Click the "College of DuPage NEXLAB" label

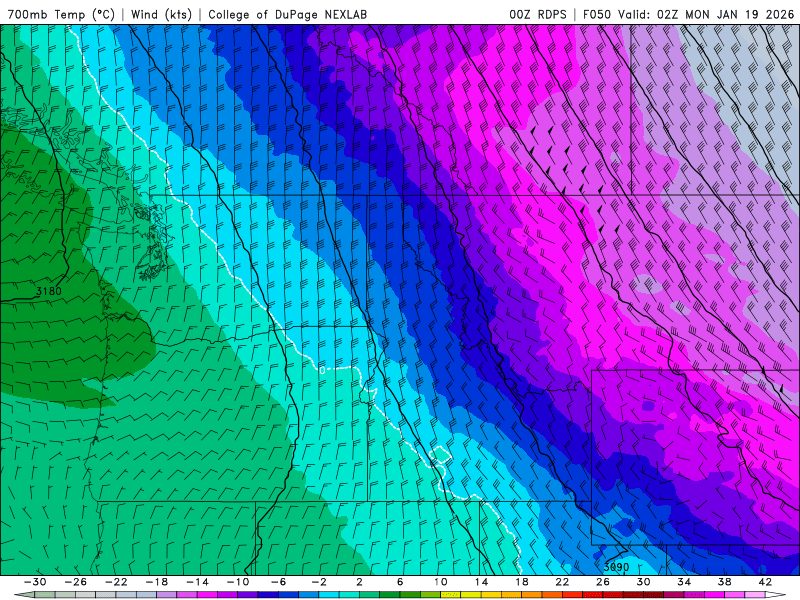pos(287,14)
